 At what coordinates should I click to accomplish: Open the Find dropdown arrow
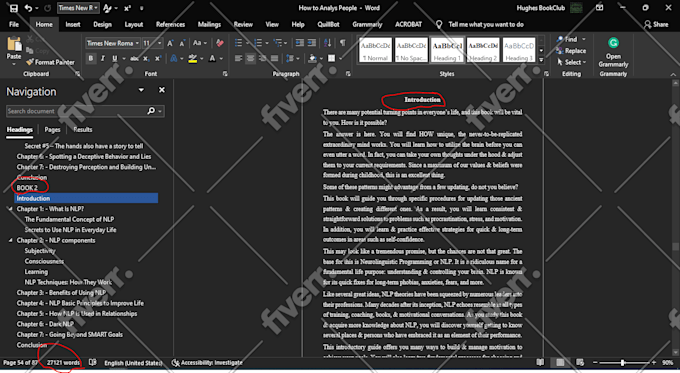tap(584, 39)
